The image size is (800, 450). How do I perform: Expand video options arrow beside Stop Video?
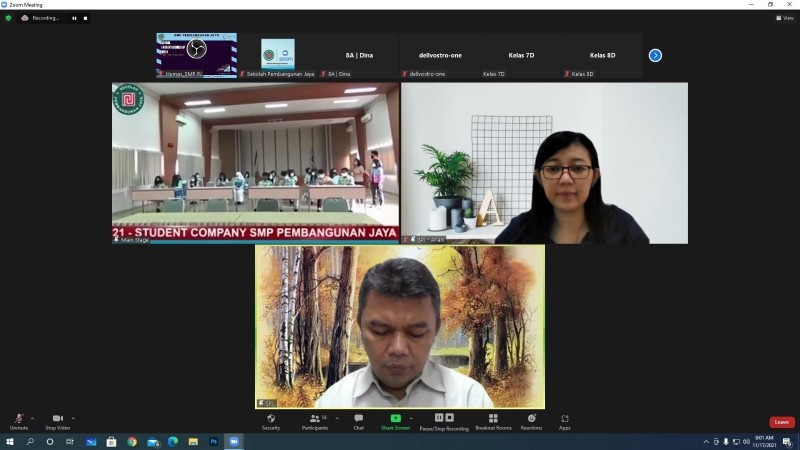[x=73, y=418]
